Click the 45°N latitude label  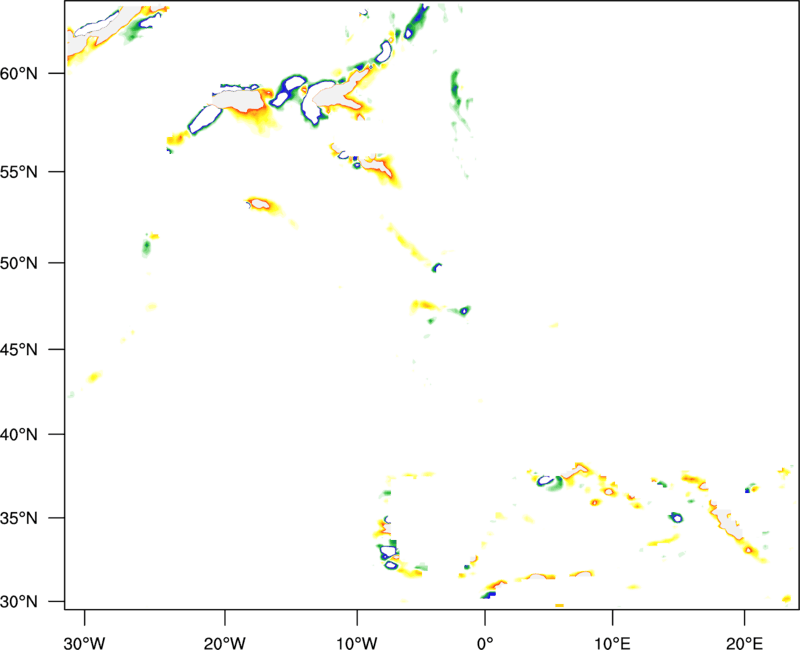[18, 350]
